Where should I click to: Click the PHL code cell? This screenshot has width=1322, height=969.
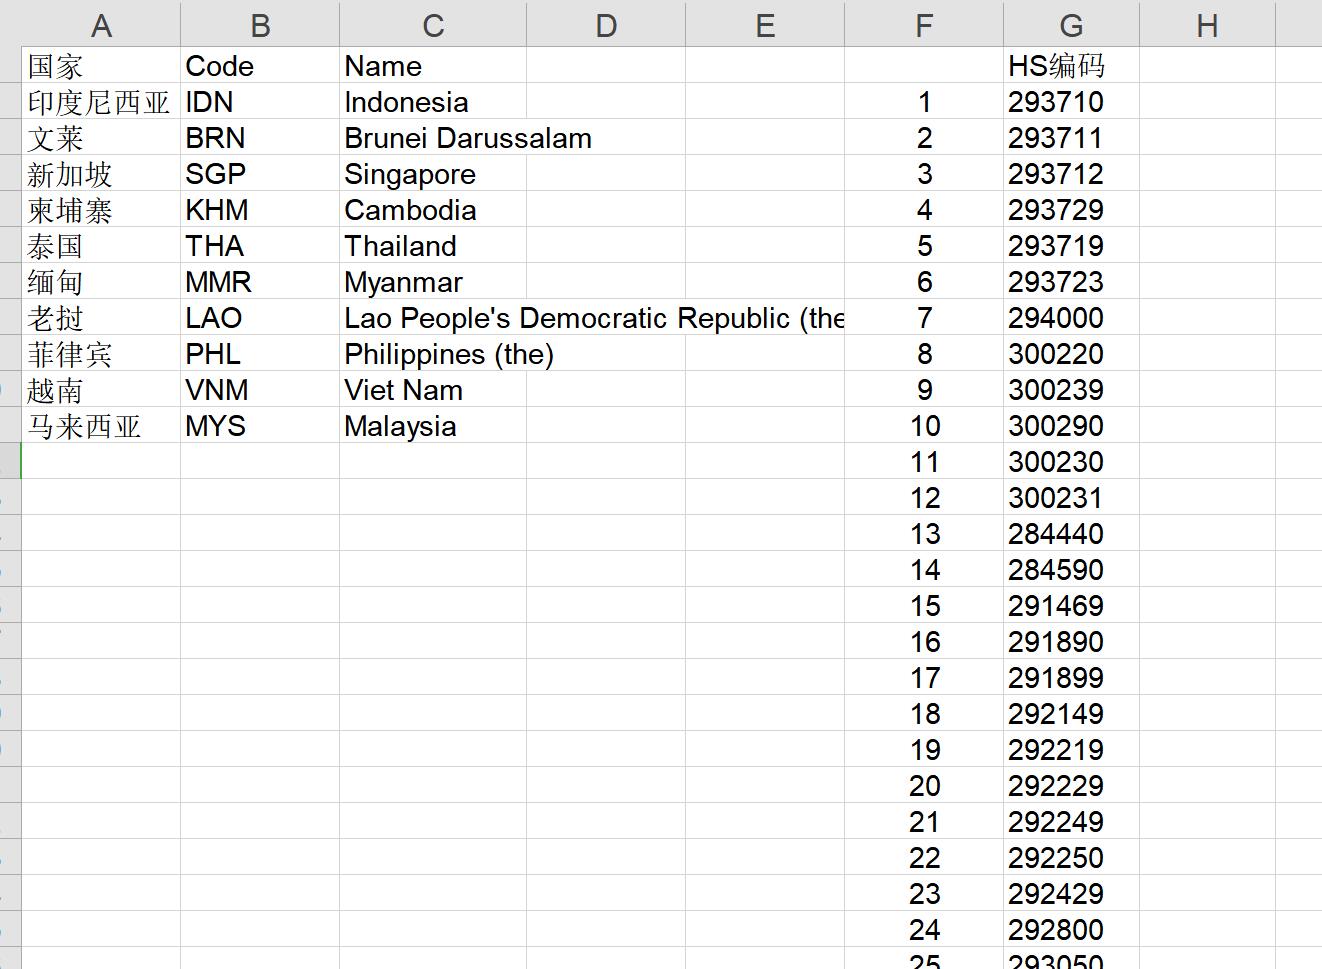(x=260, y=353)
